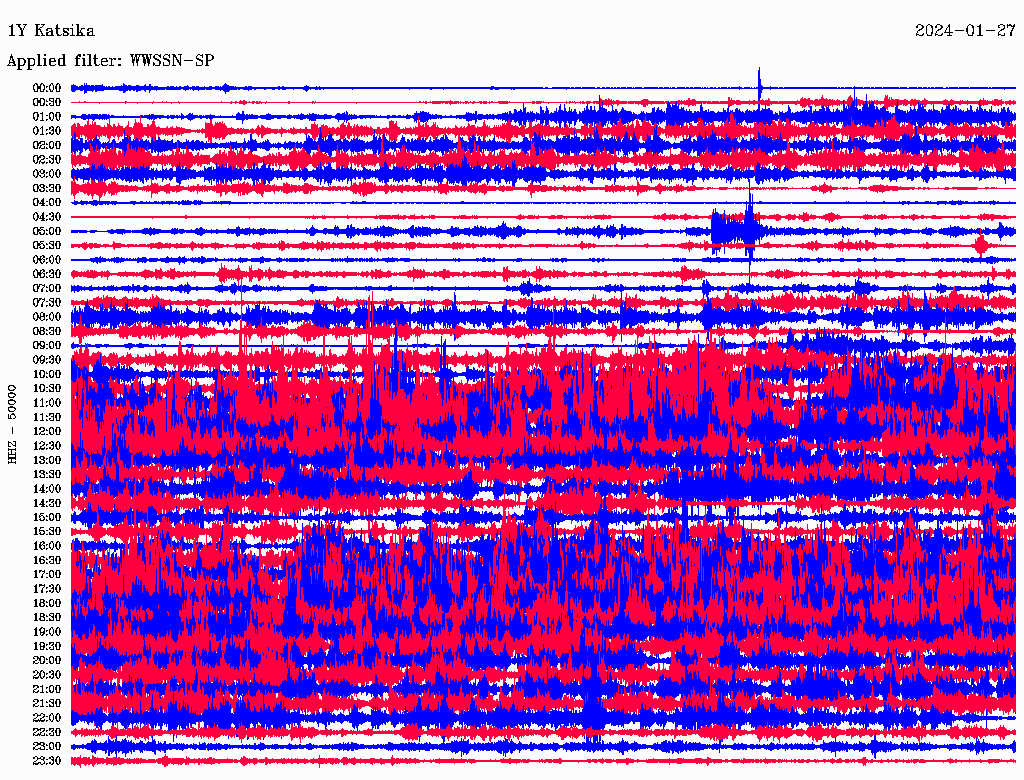1024x780 pixels.
Task: Select the 22:00 time label
Action: 47,718
